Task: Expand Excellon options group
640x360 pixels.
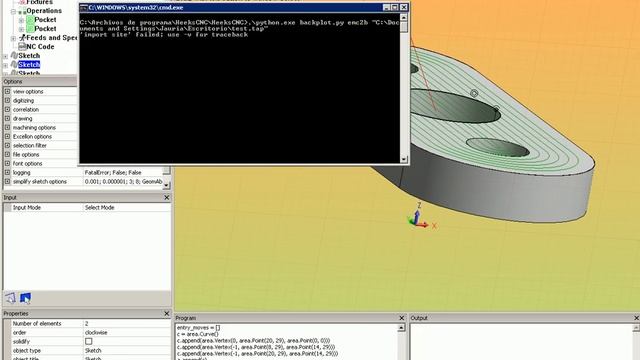Action: coord(7,136)
